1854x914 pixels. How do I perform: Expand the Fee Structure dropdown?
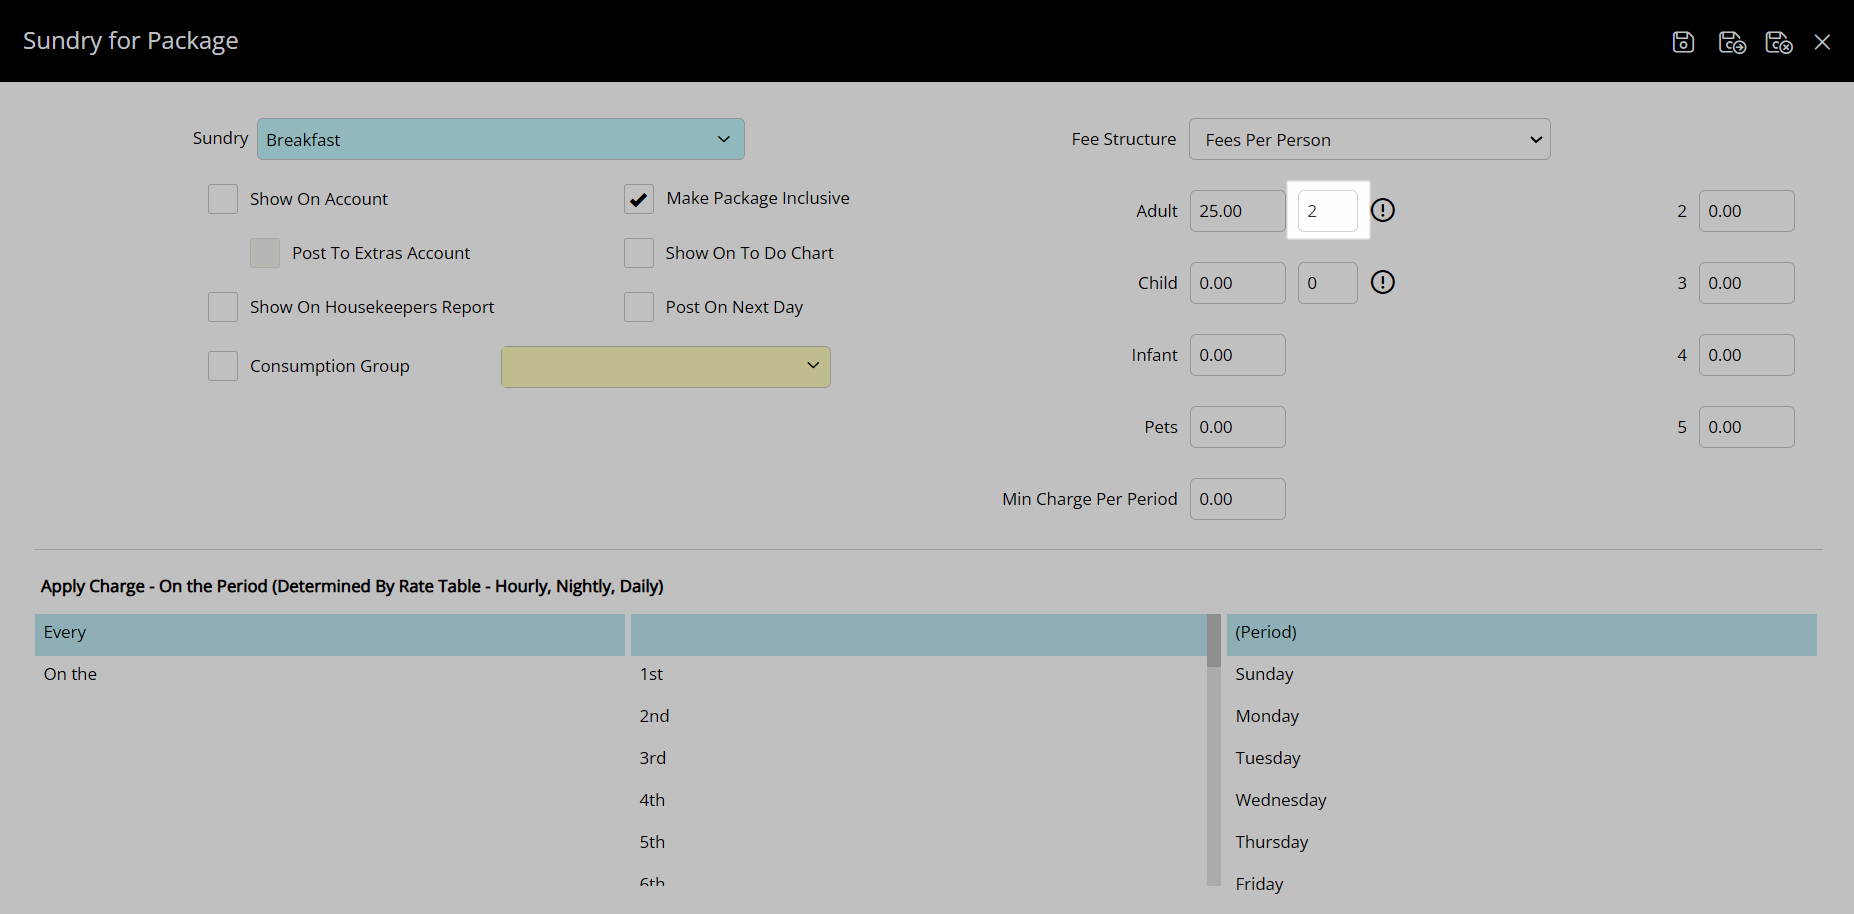(x=1369, y=140)
